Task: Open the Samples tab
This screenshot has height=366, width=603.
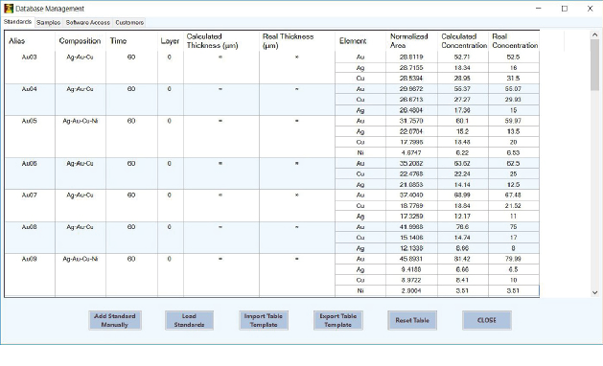Action: (48, 23)
